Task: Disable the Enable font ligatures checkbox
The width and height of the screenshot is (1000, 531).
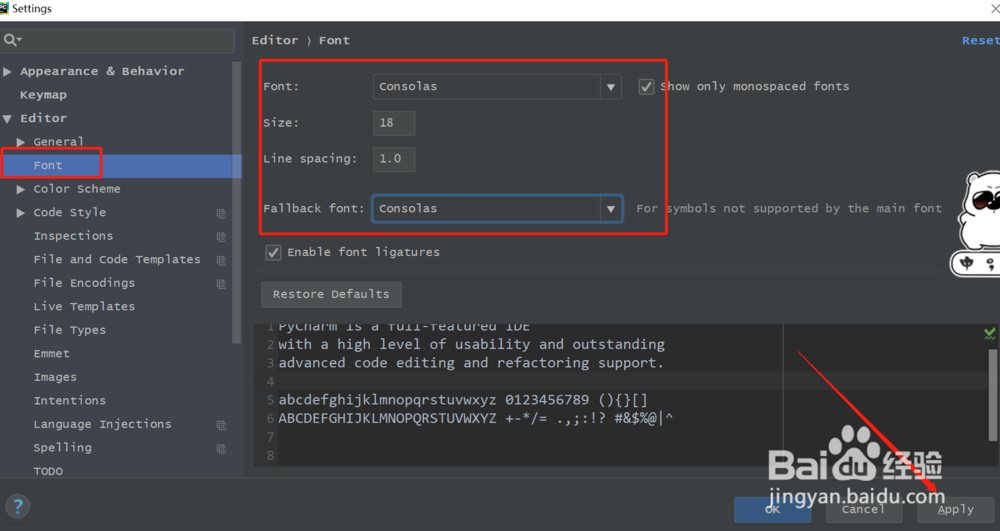Action: [273, 252]
